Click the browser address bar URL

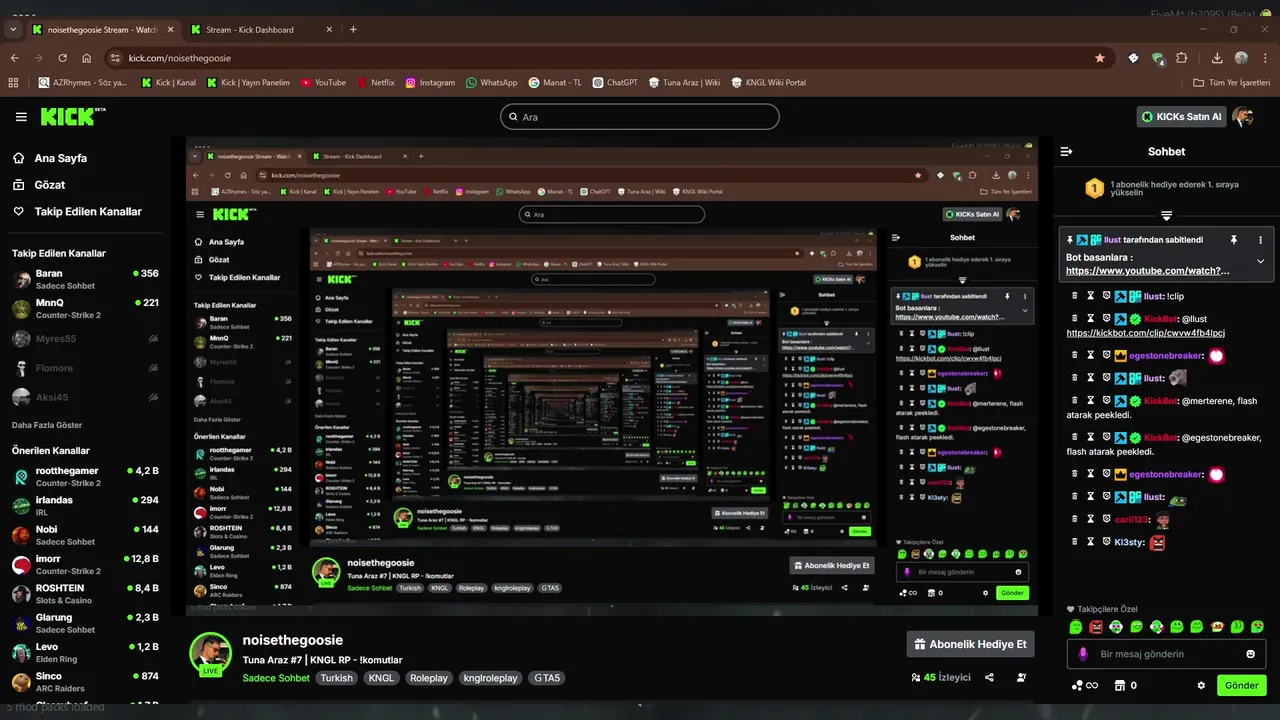pos(180,58)
